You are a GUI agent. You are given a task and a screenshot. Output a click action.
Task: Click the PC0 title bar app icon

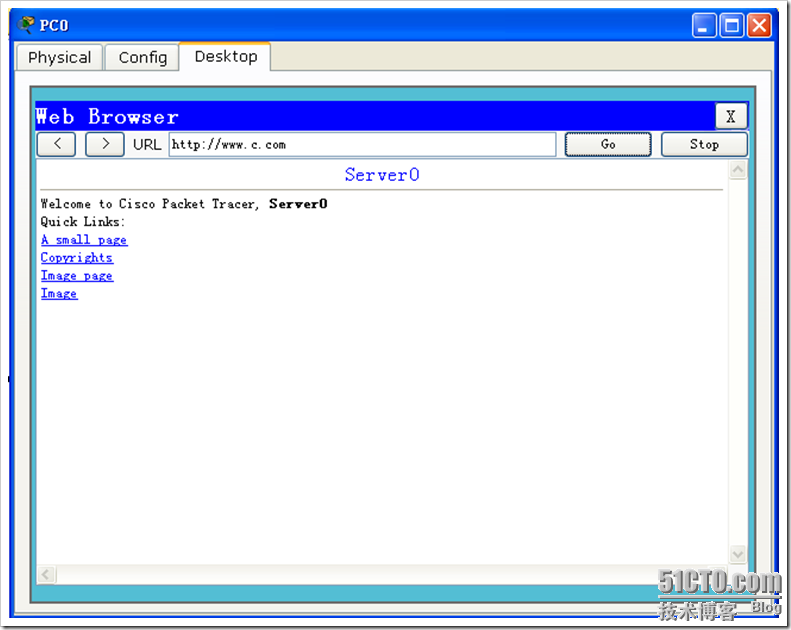point(26,24)
